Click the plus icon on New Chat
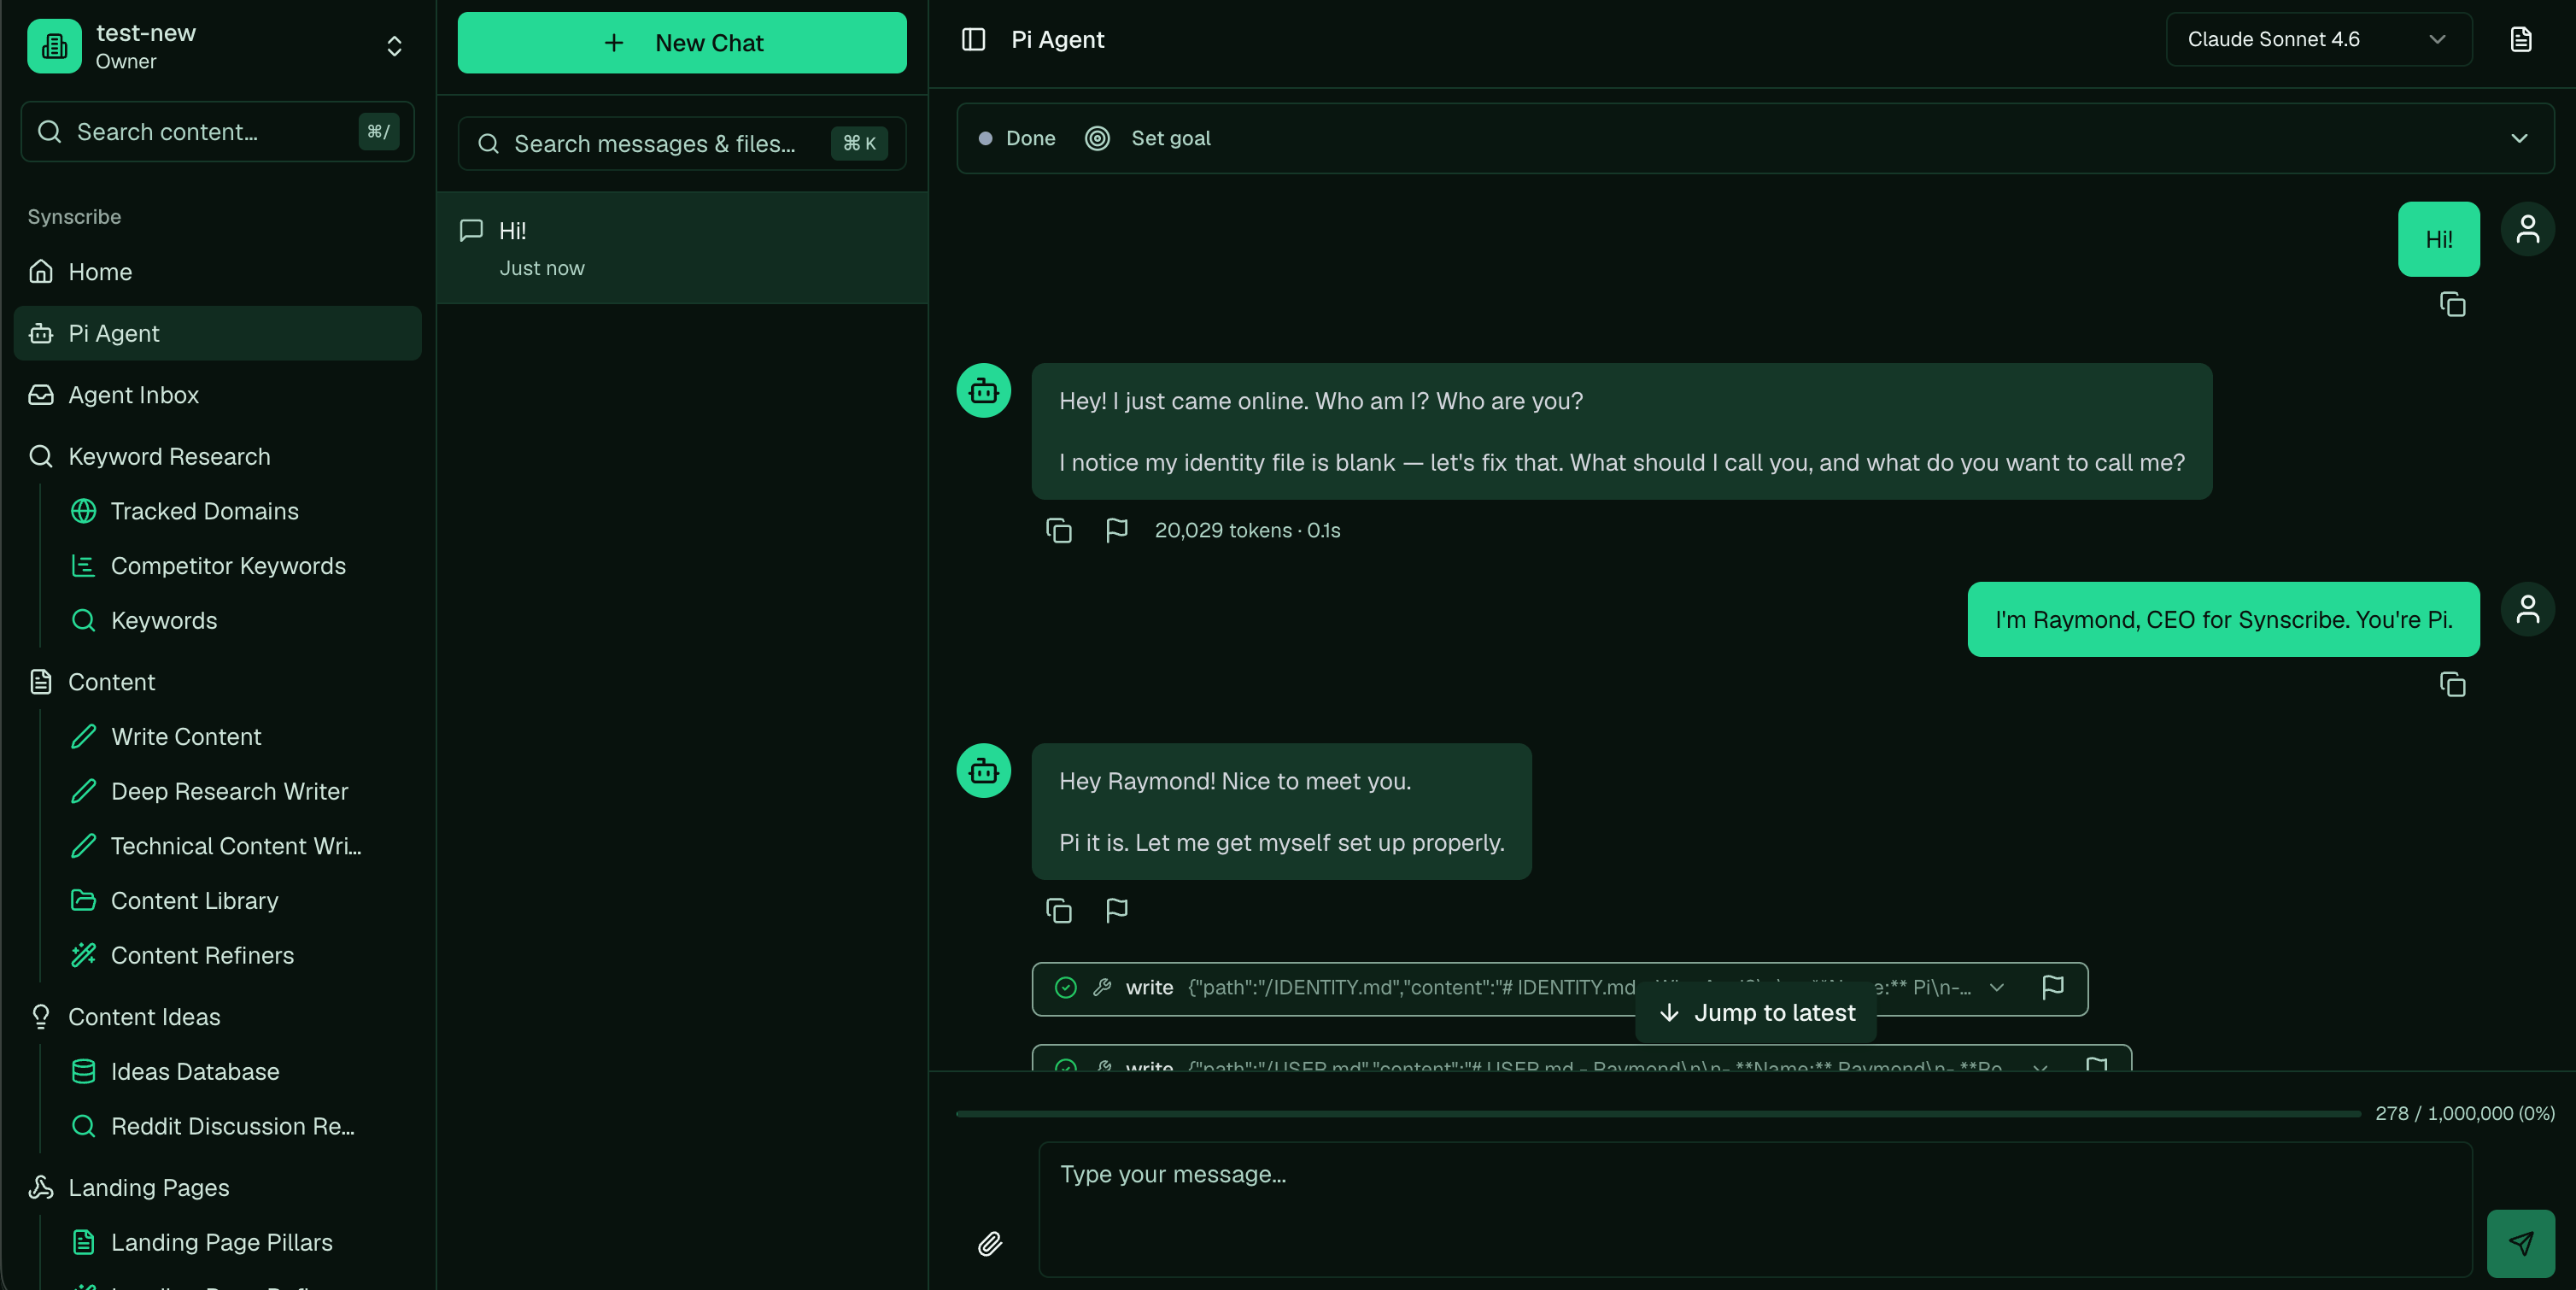2576x1290 pixels. pyautogui.click(x=614, y=42)
